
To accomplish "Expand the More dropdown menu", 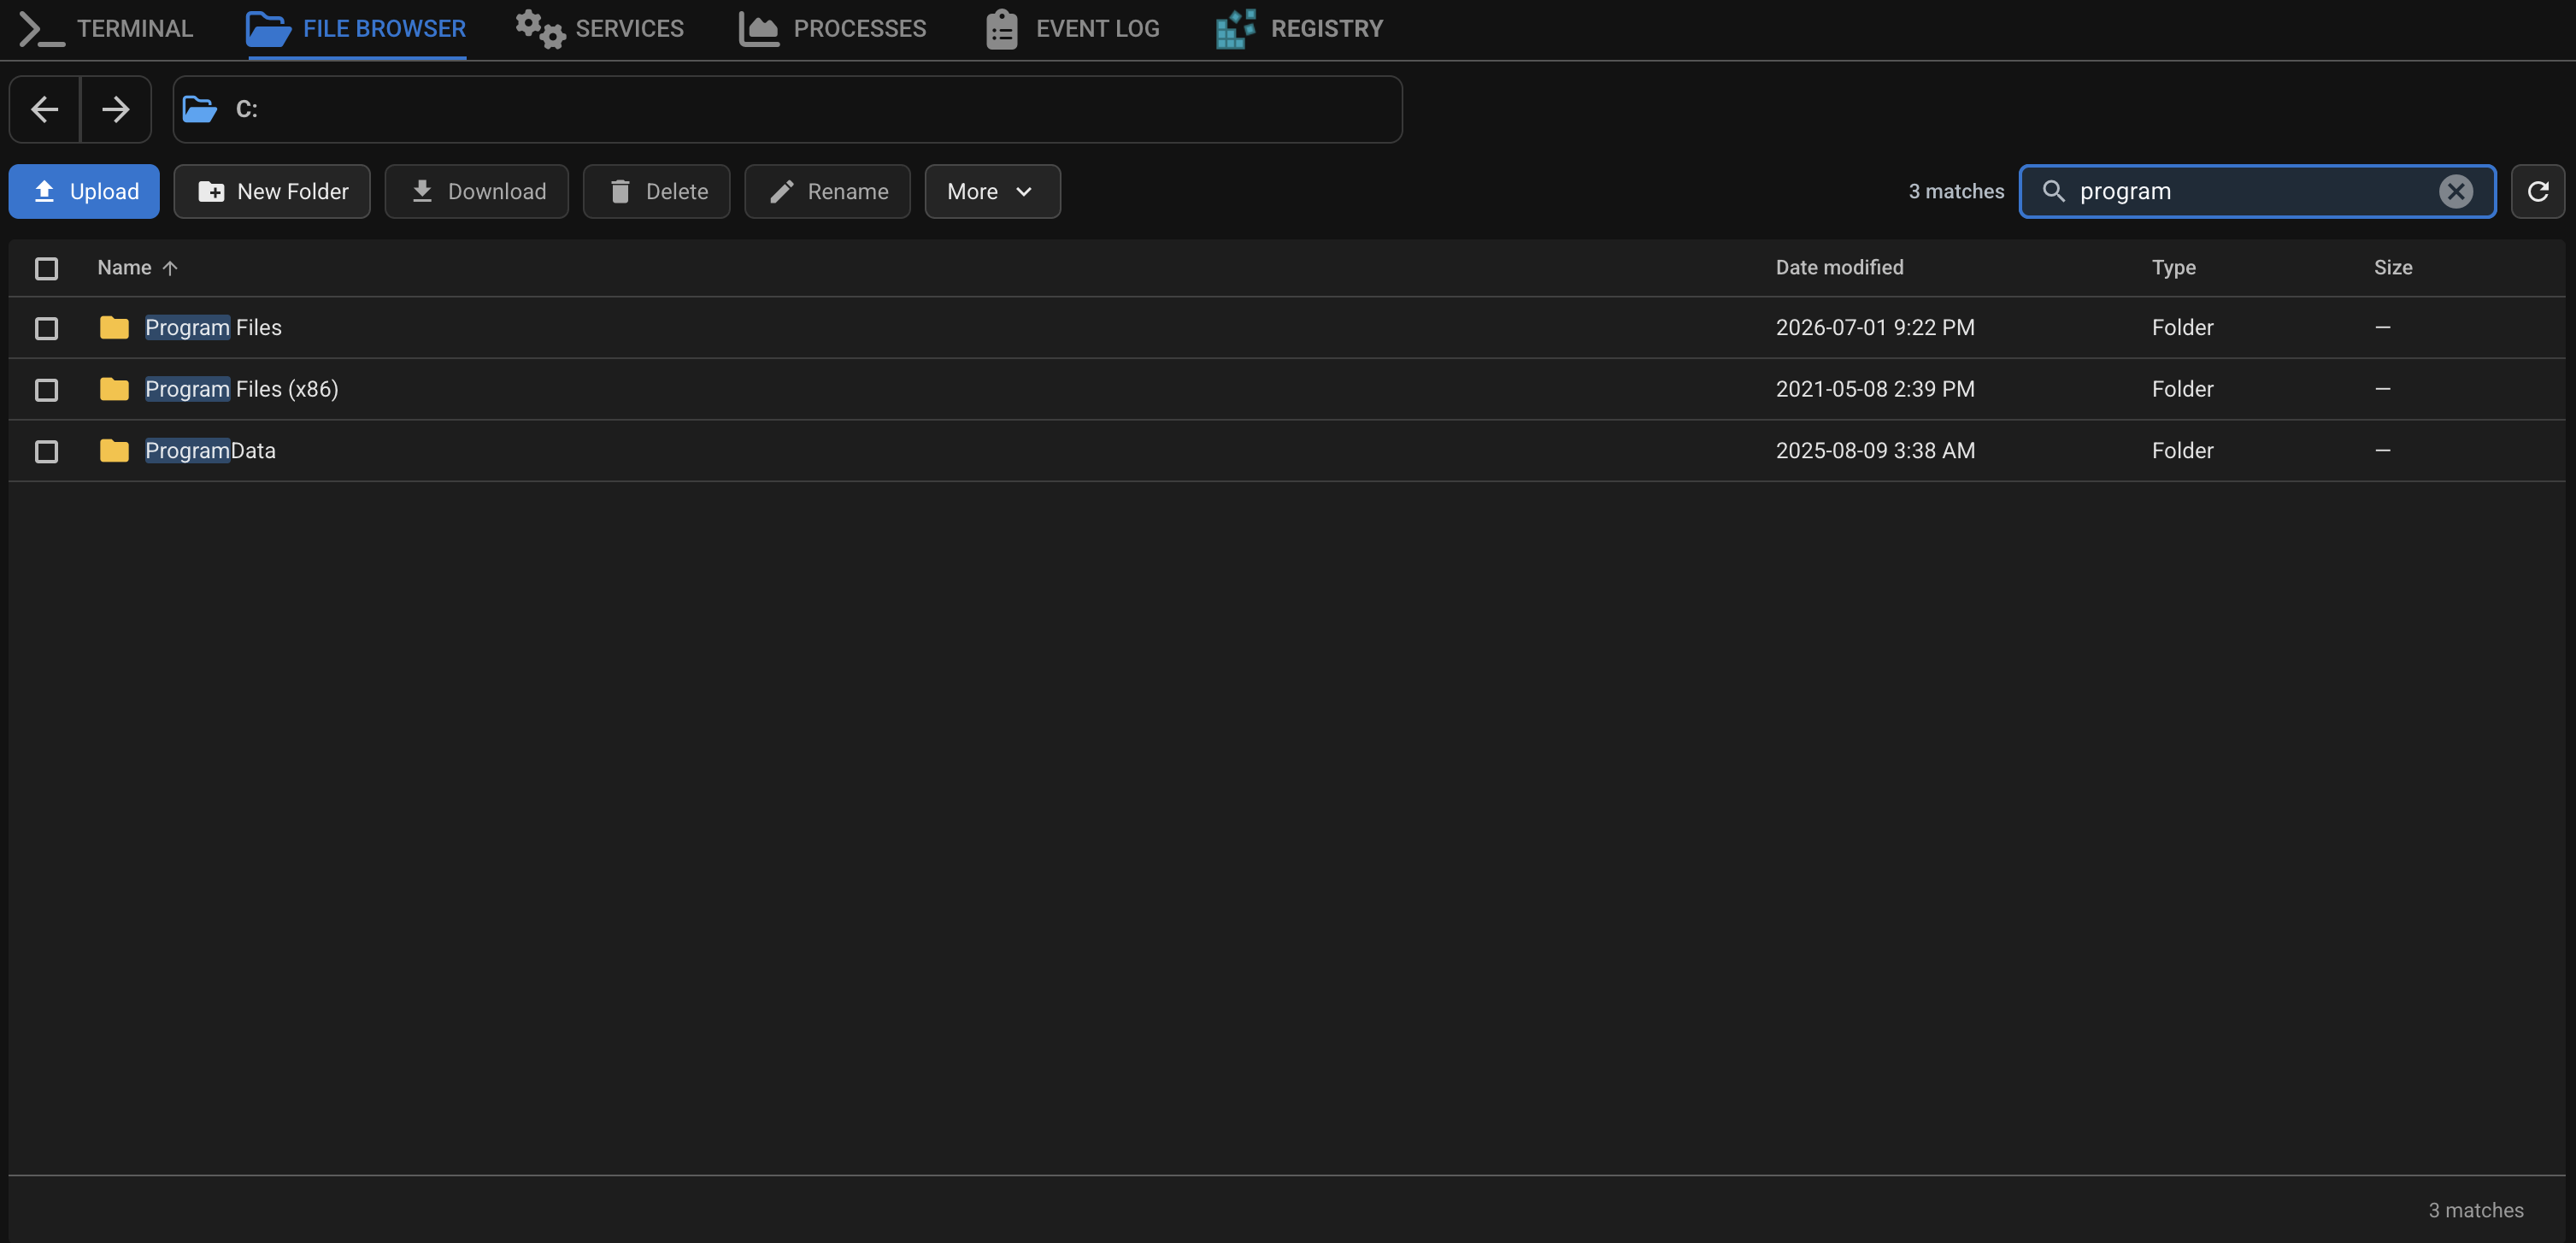I will [992, 191].
